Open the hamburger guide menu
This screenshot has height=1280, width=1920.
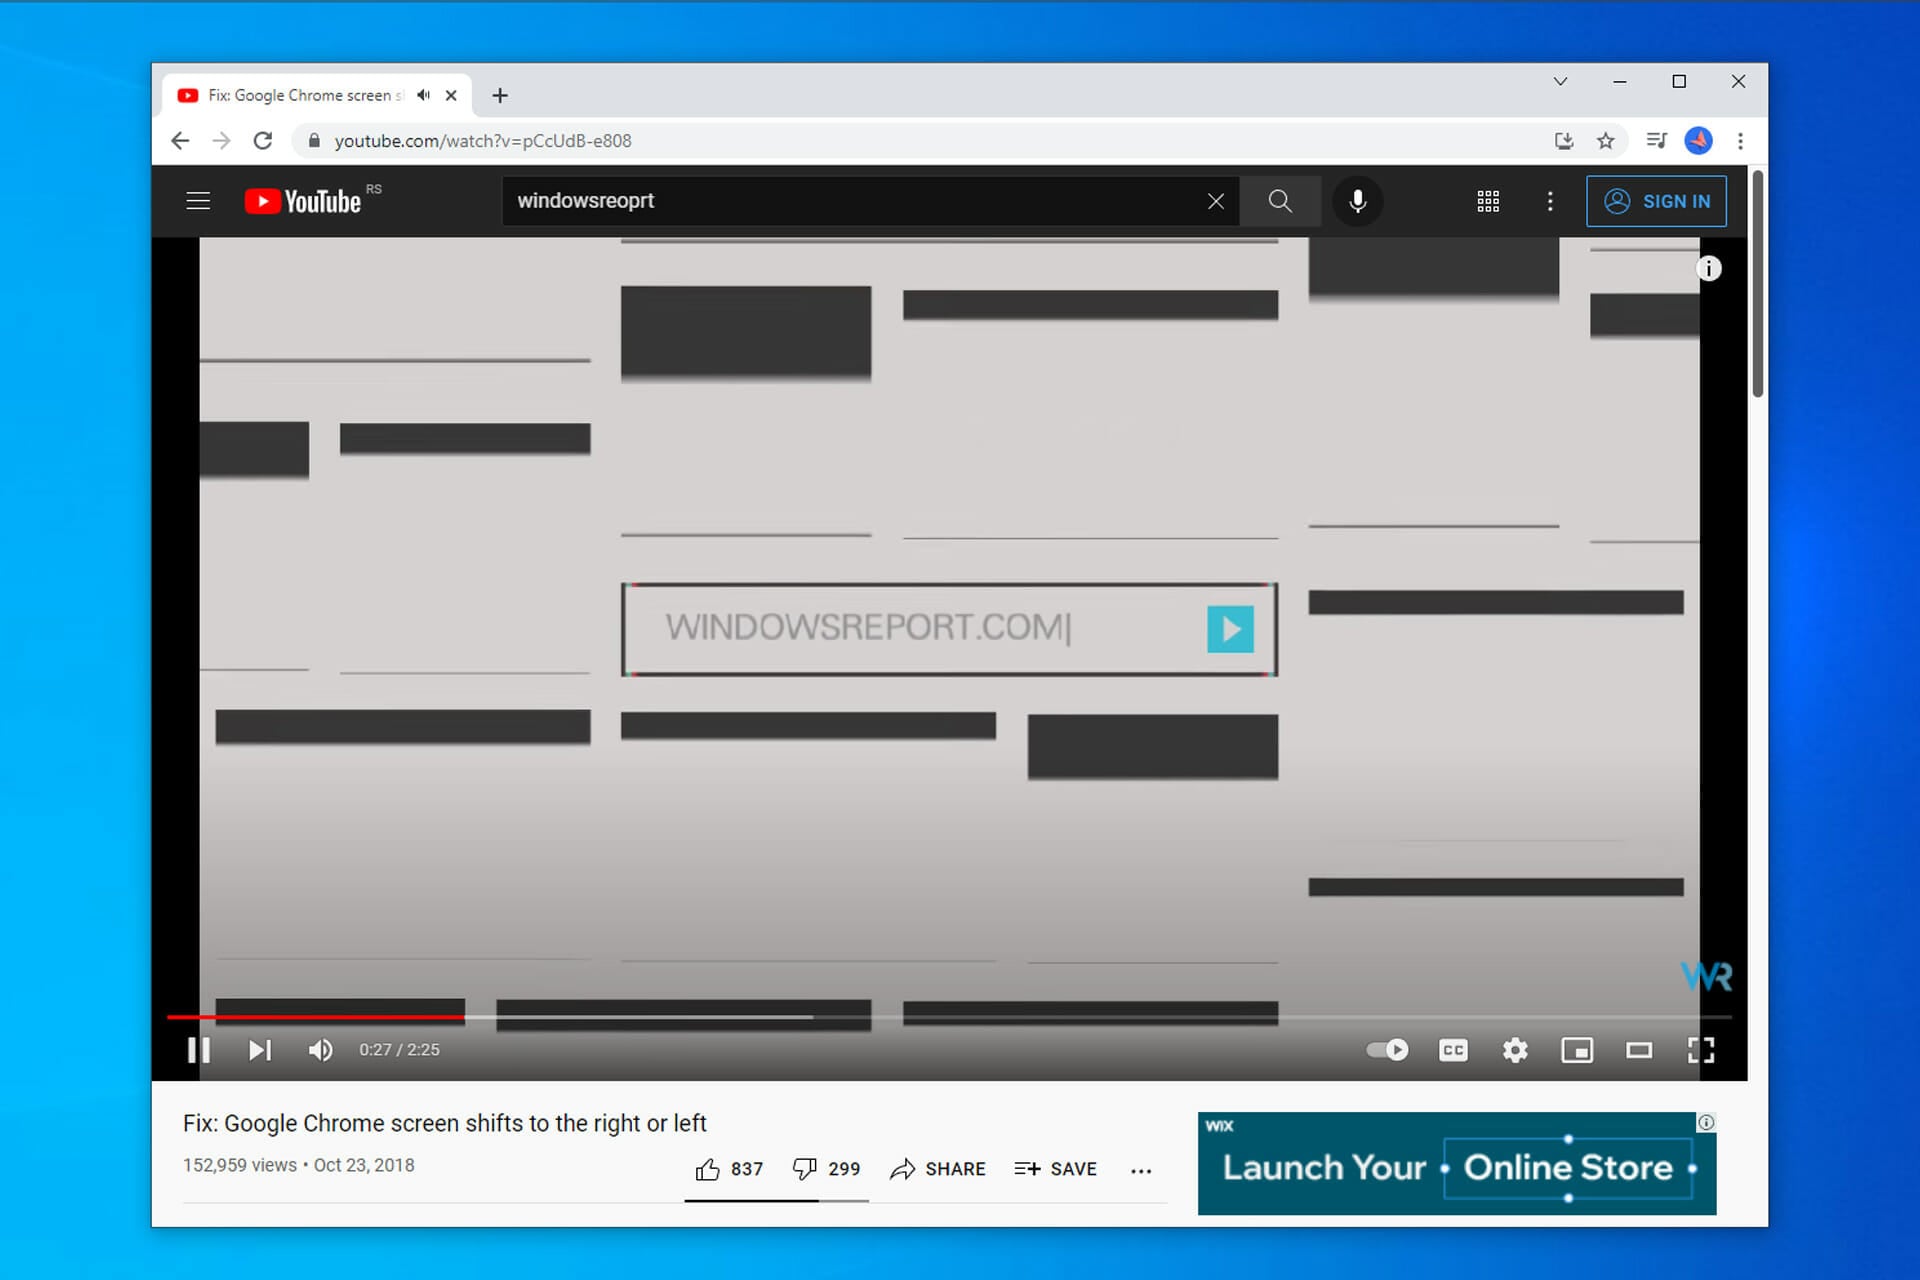pyautogui.click(x=198, y=201)
